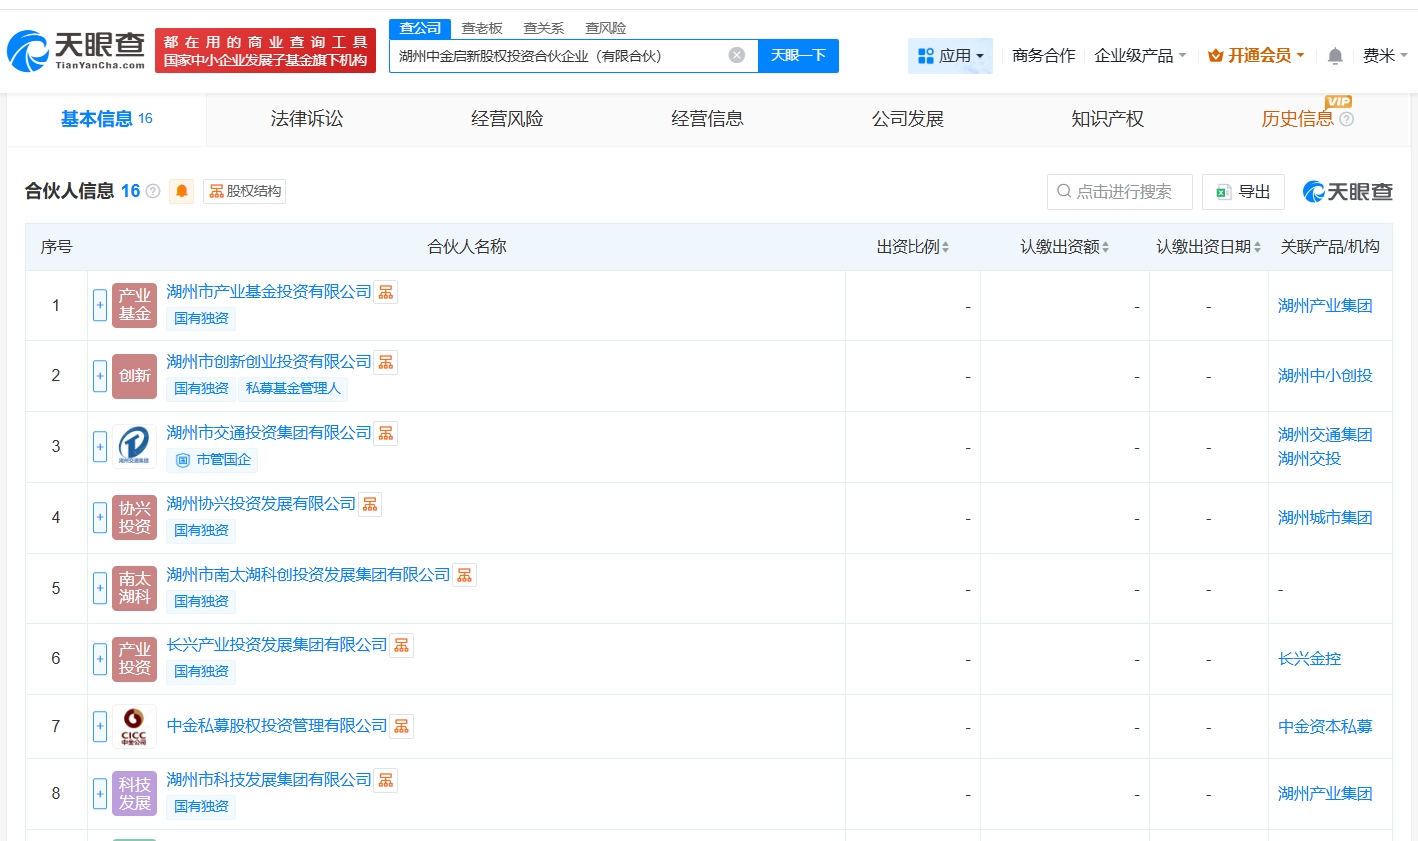
Task: Open the 应用 dropdown menu
Action: (x=950, y=56)
